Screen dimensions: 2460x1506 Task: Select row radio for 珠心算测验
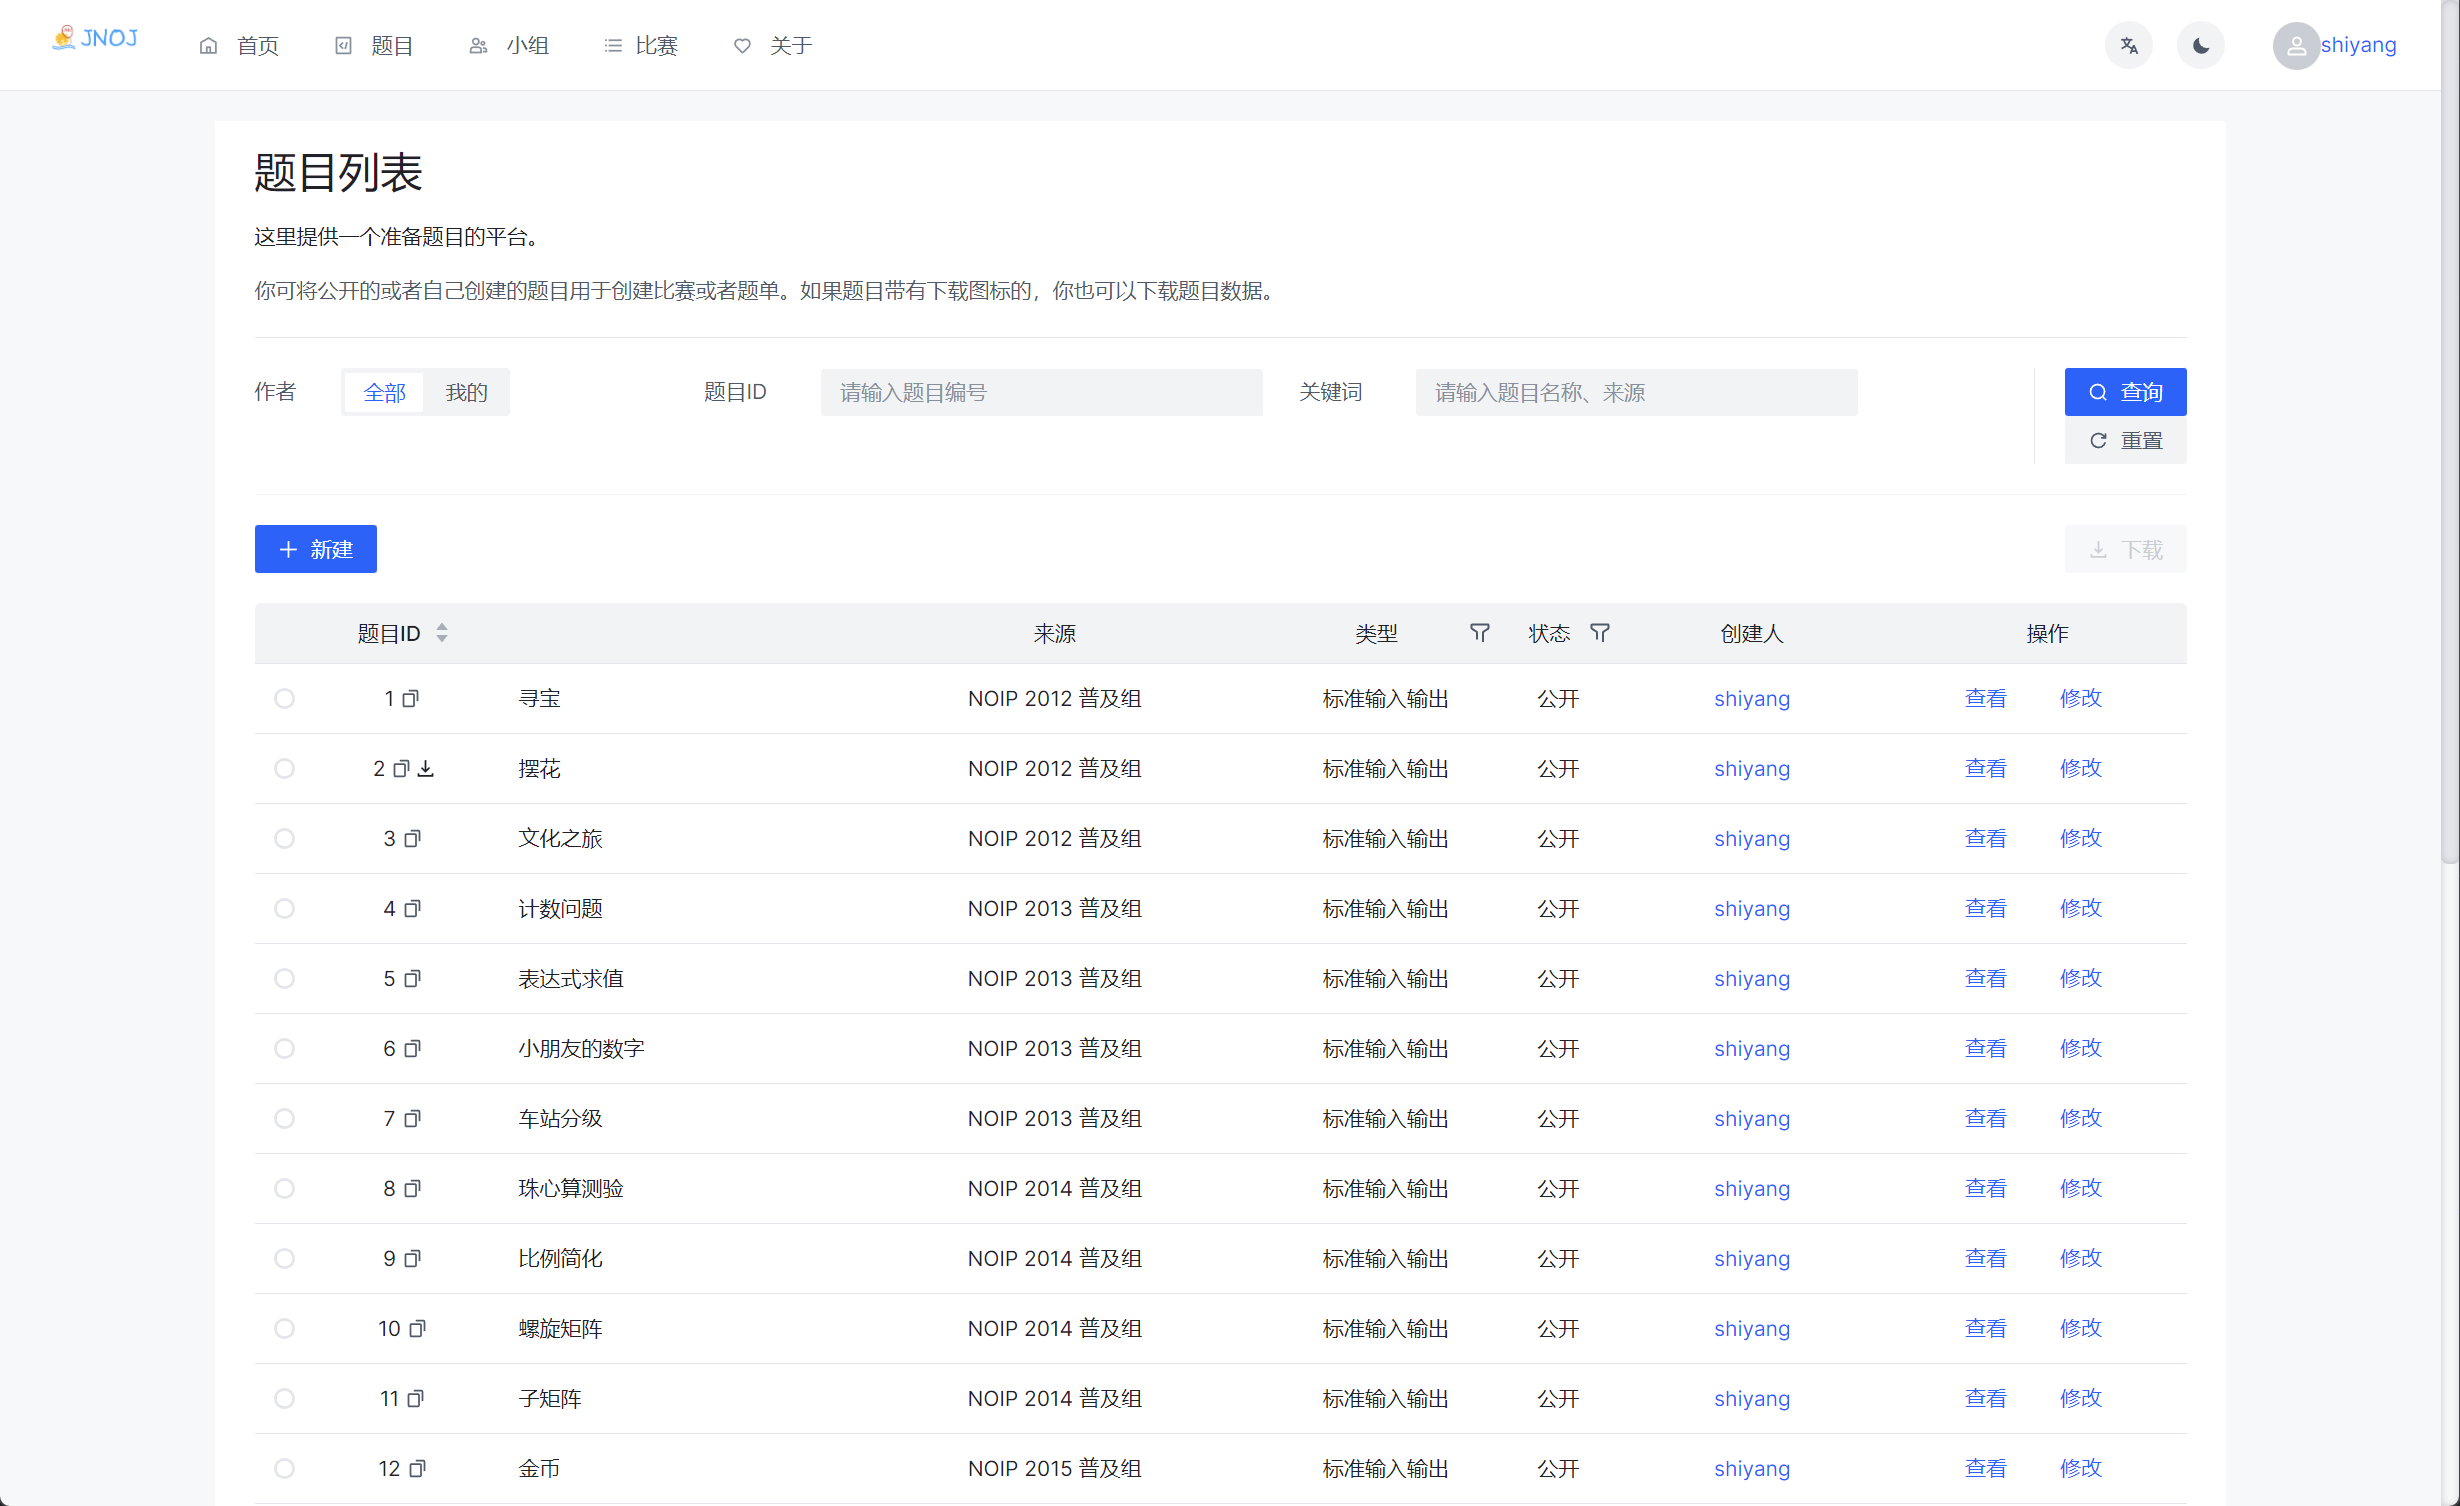(285, 1188)
